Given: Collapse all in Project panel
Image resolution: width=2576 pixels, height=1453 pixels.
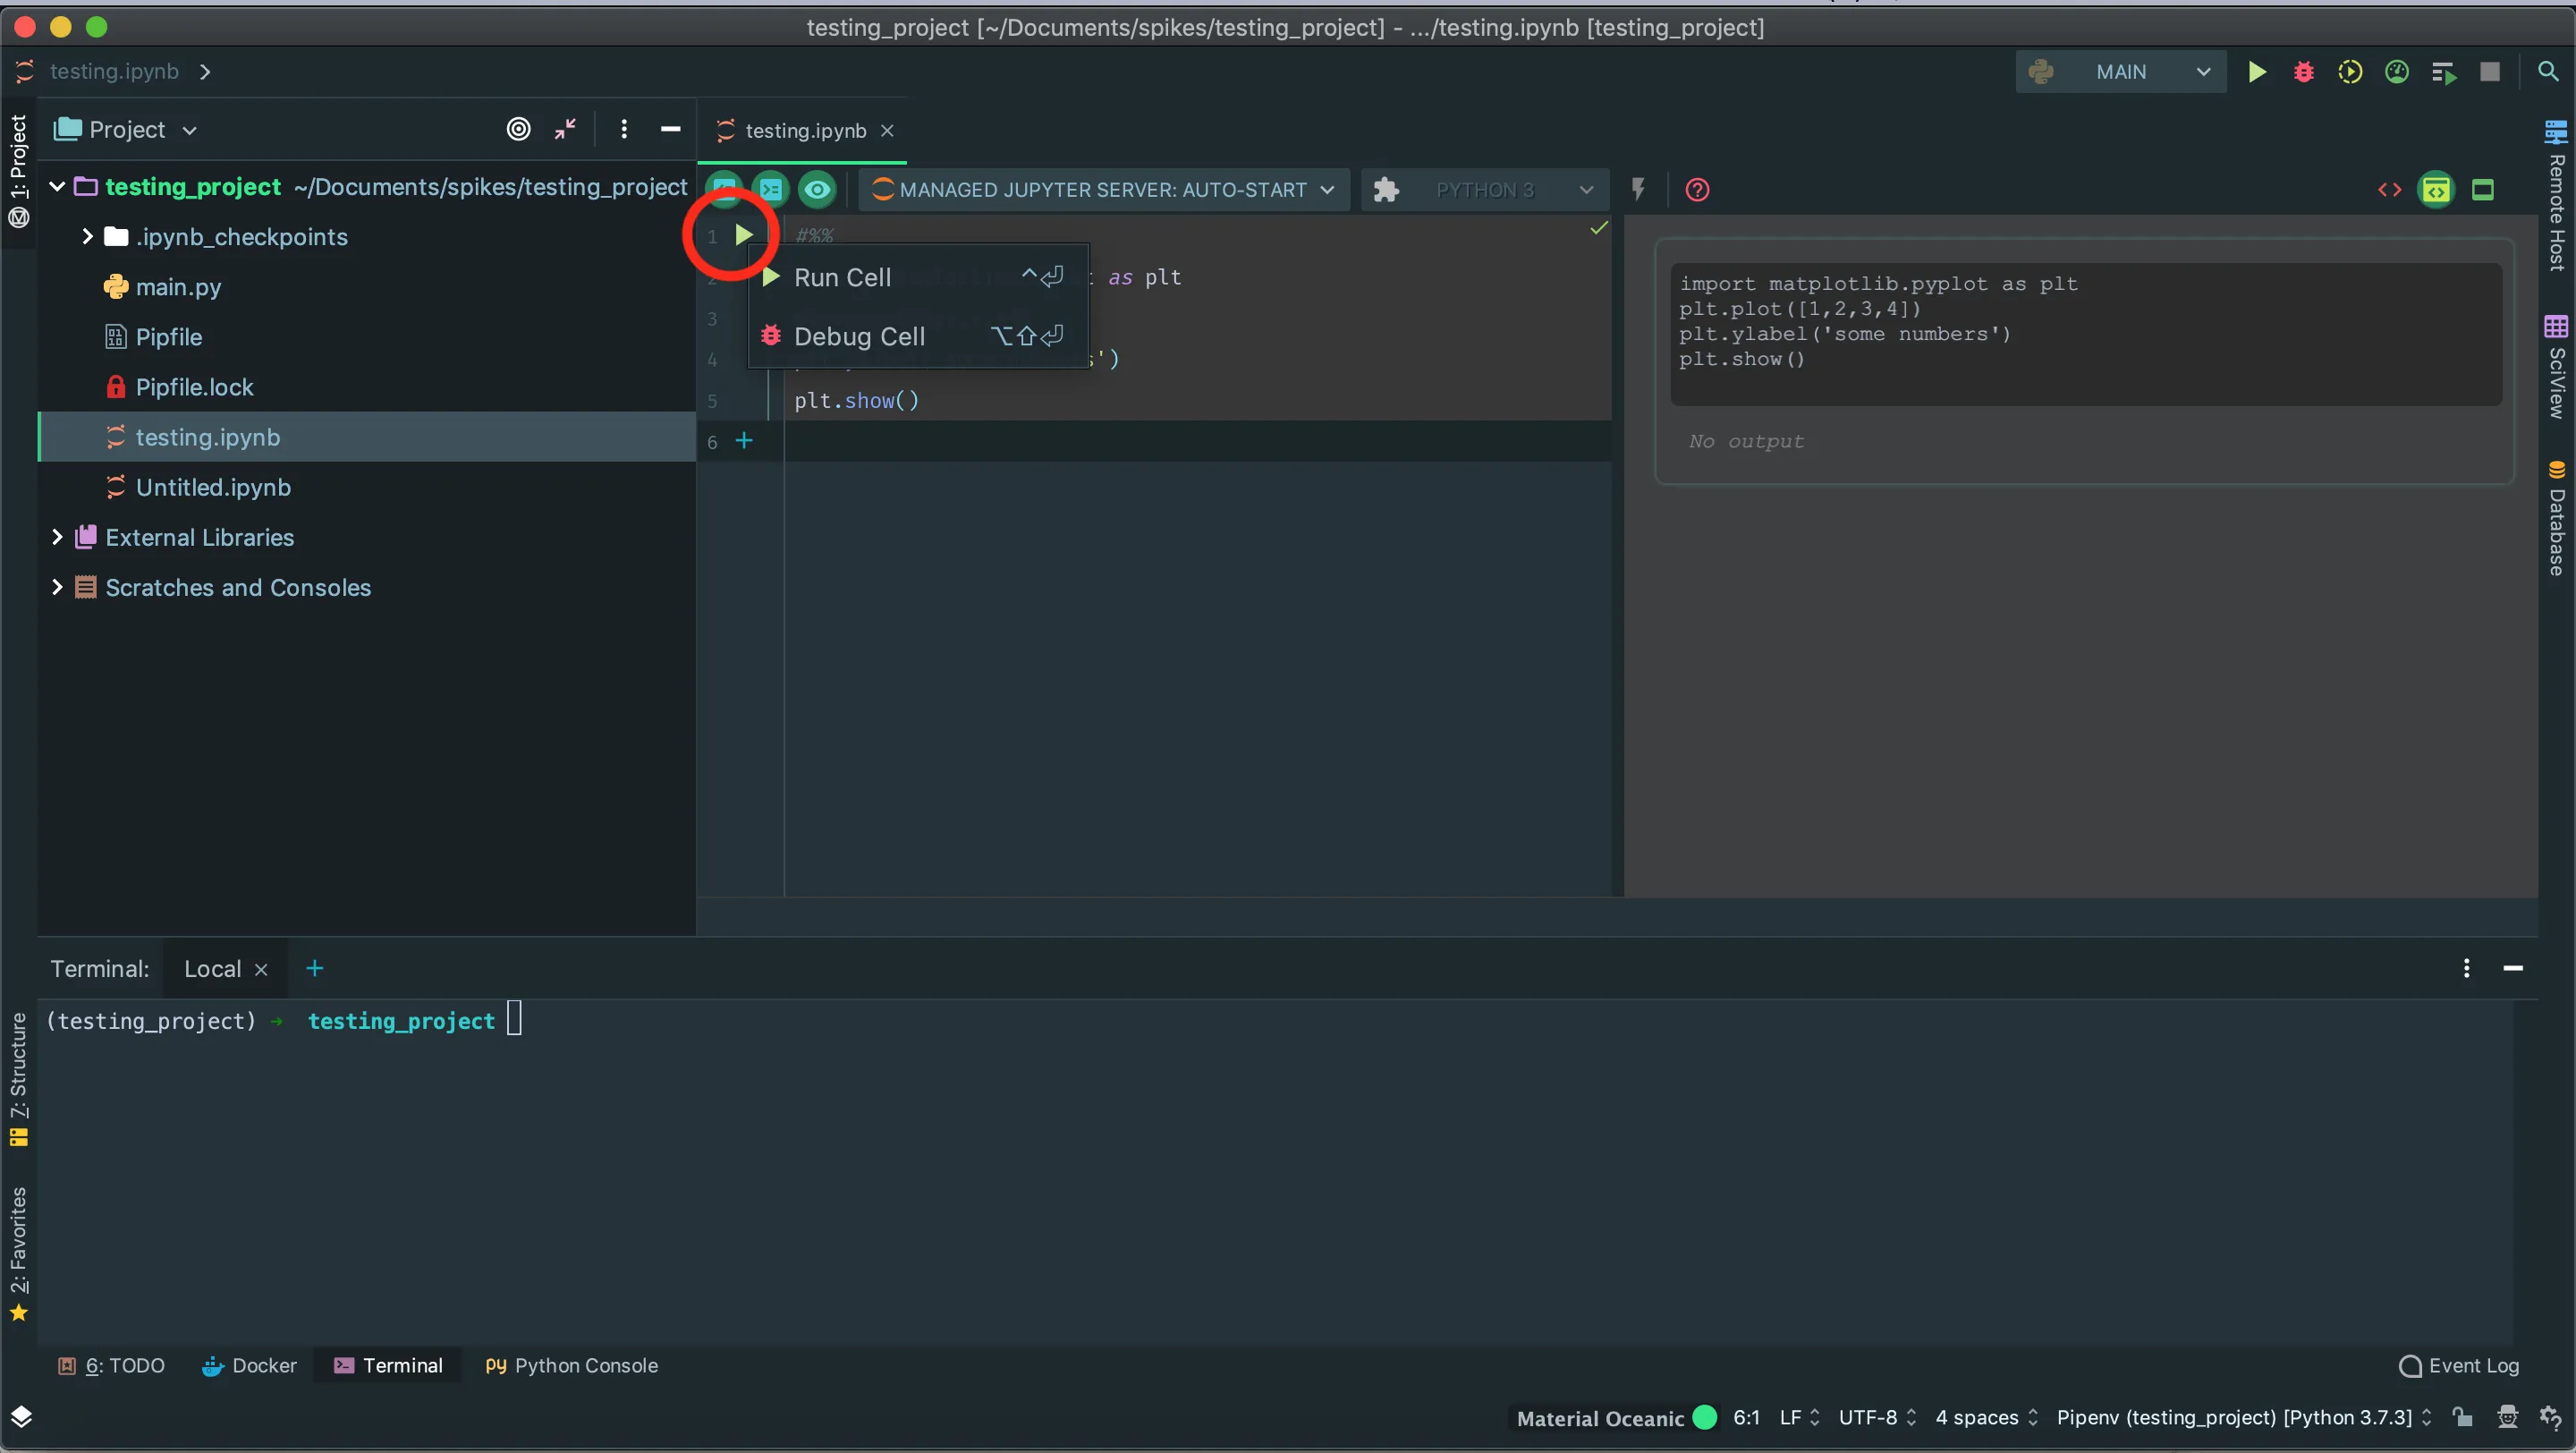Looking at the screenshot, I should pos(565,129).
